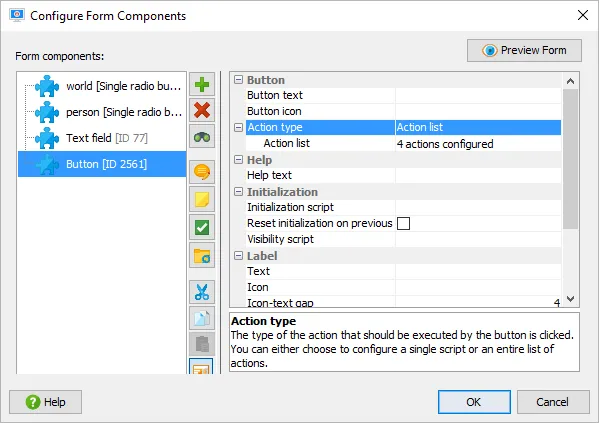Click the green plus add component icon
The image size is (599, 423).
tap(202, 84)
